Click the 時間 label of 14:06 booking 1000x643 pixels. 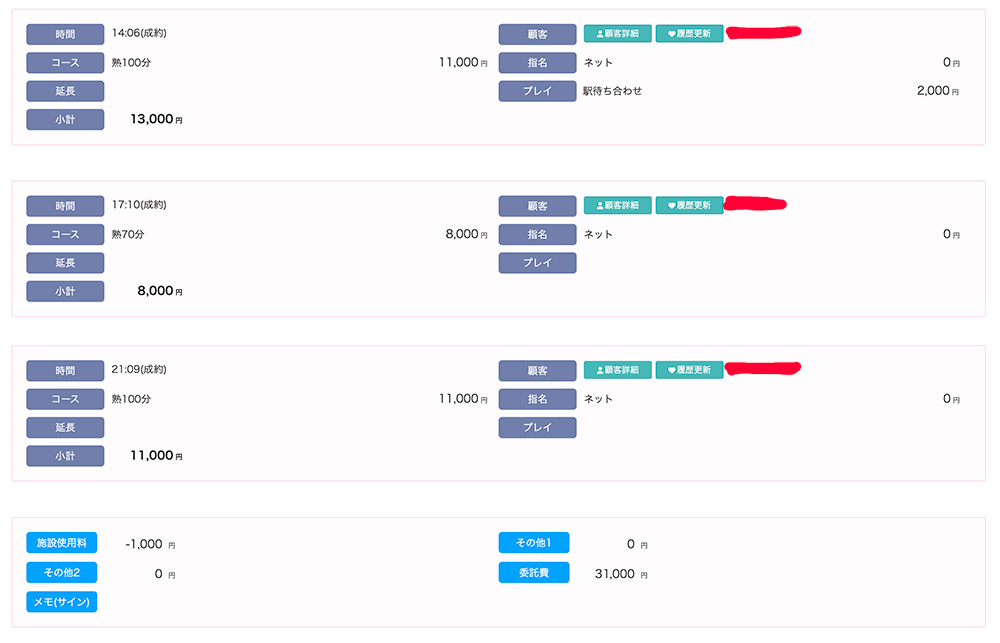click(x=65, y=34)
